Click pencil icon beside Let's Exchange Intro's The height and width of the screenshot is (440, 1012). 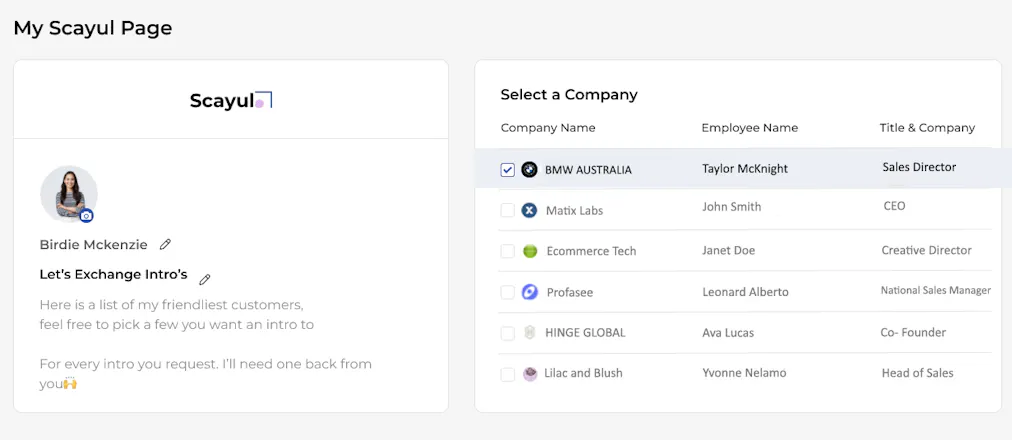pos(205,279)
